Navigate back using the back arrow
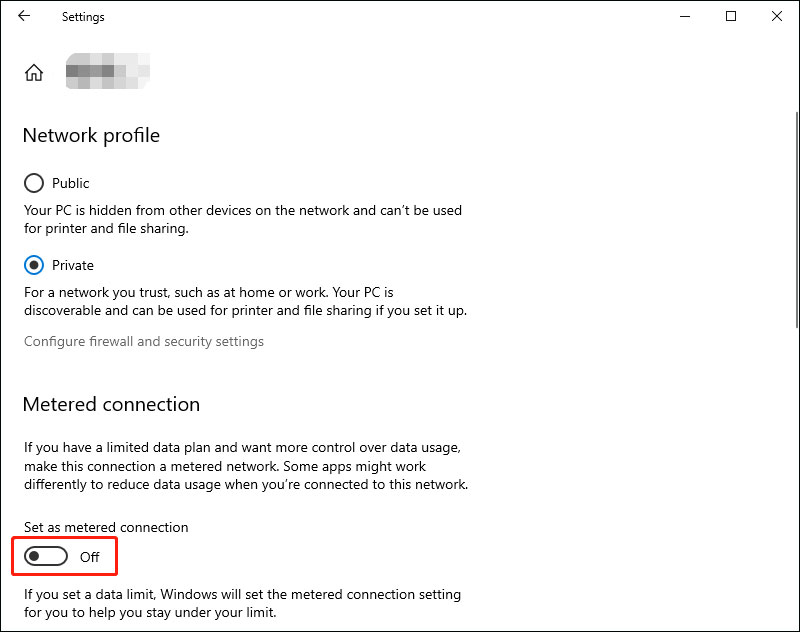This screenshot has width=800, height=632. [x=24, y=16]
